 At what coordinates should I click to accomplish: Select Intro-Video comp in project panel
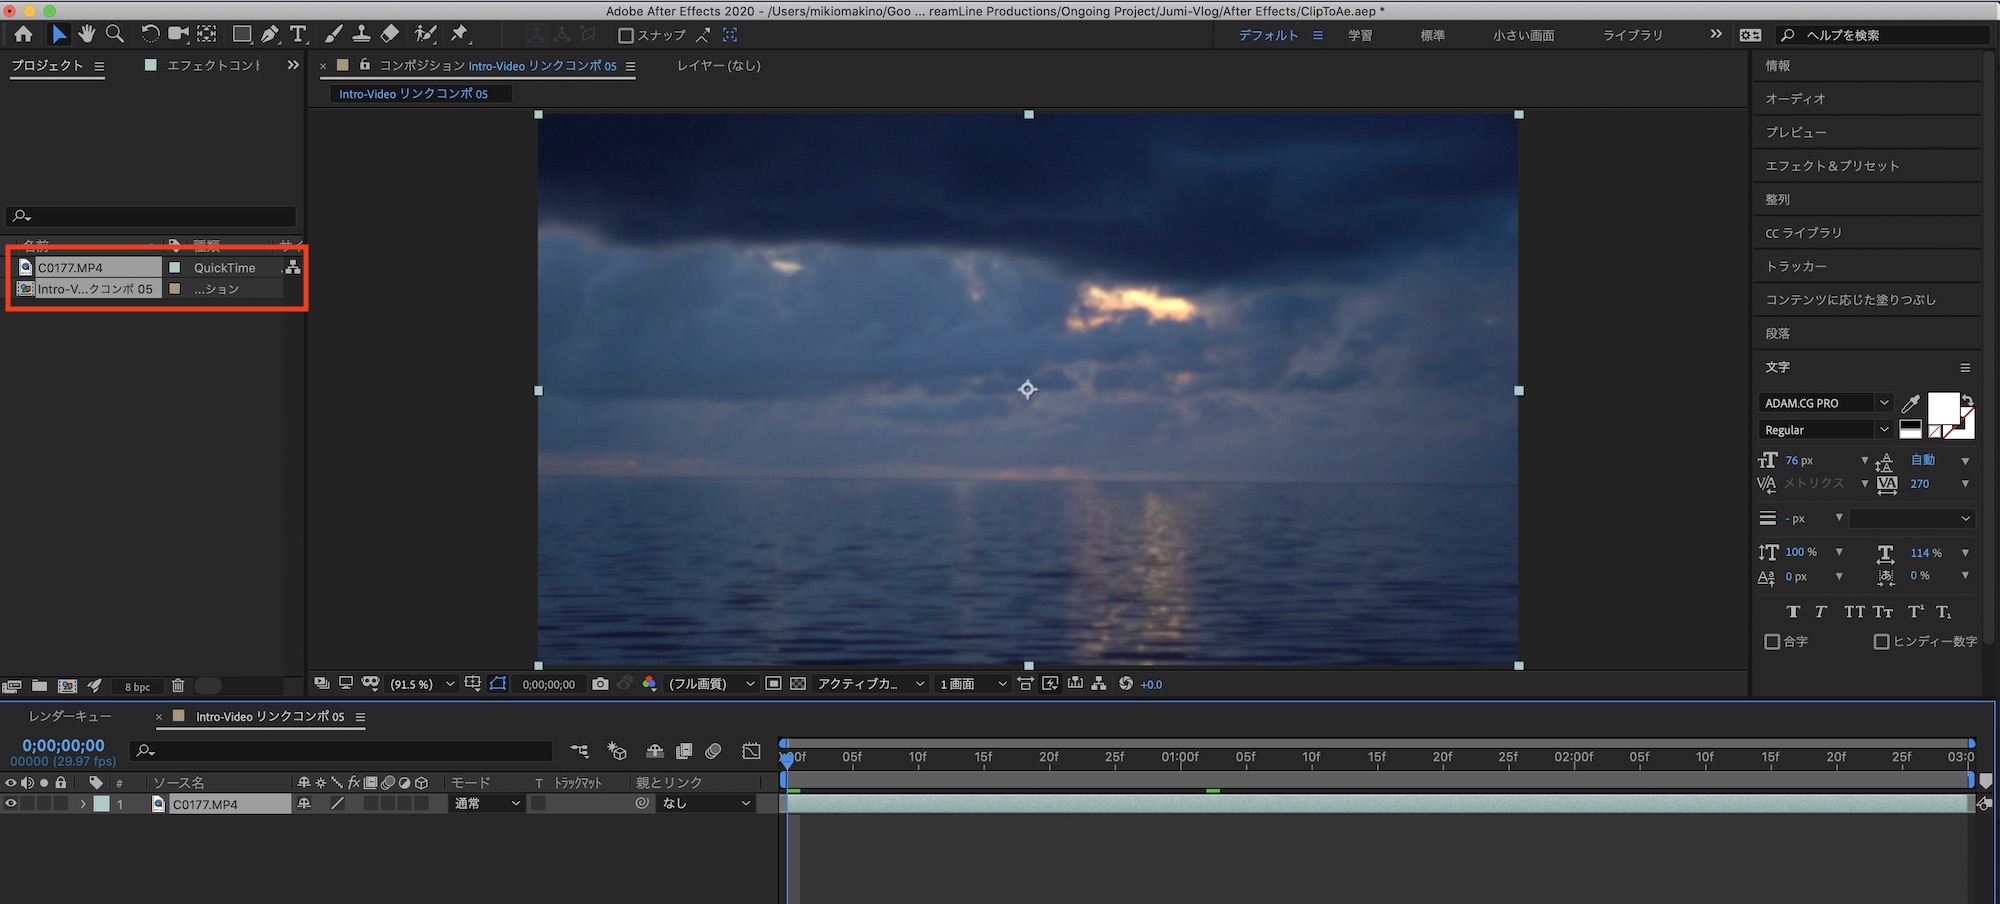point(95,289)
